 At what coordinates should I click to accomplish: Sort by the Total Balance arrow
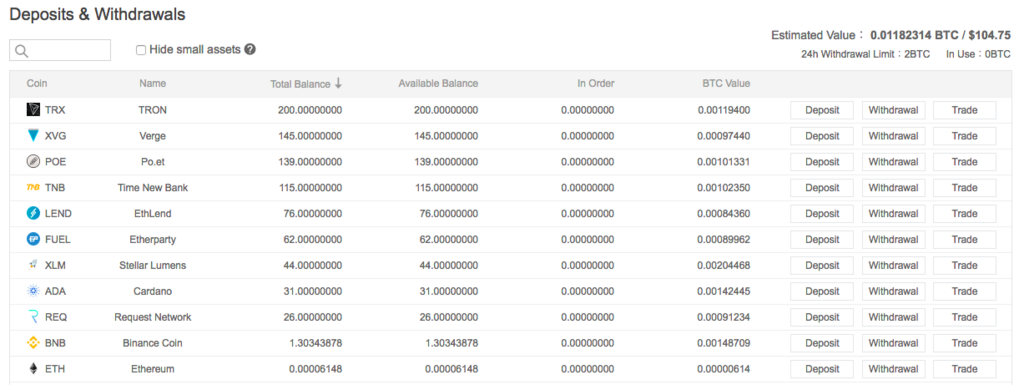(338, 83)
